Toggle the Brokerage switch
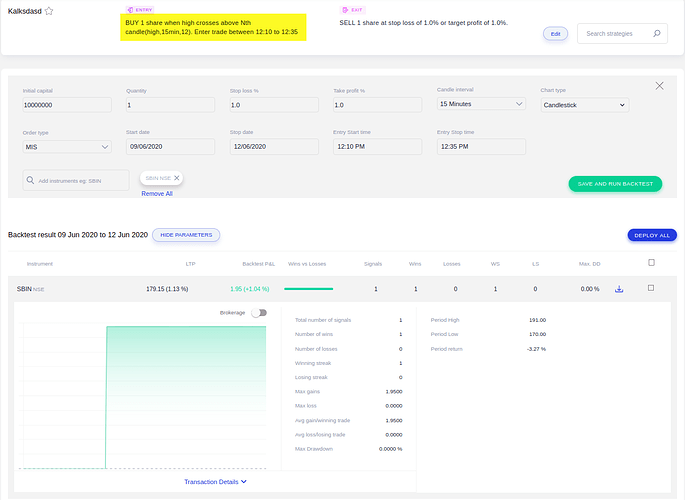This screenshot has width=685, height=500. pyautogui.click(x=259, y=313)
